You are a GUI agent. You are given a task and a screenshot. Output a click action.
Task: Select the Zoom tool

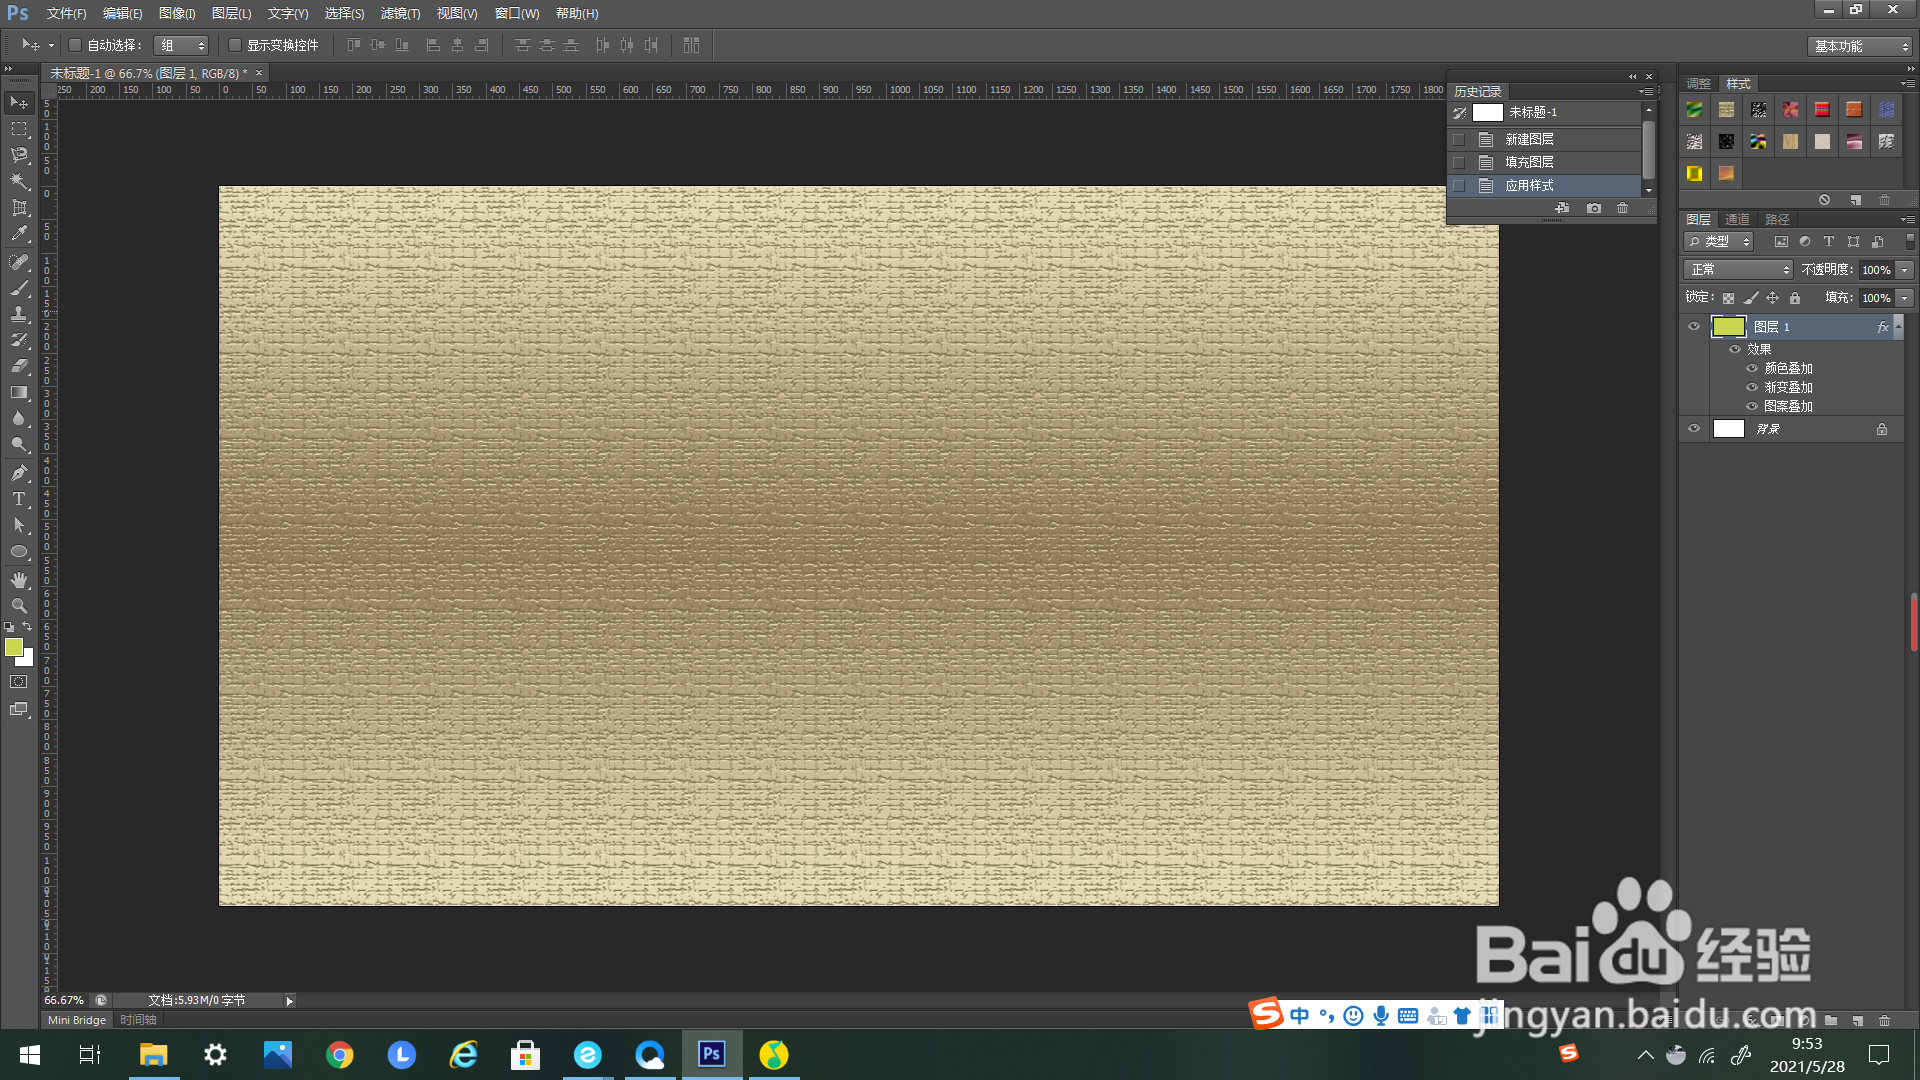pyautogui.click(x=19, y=606)
